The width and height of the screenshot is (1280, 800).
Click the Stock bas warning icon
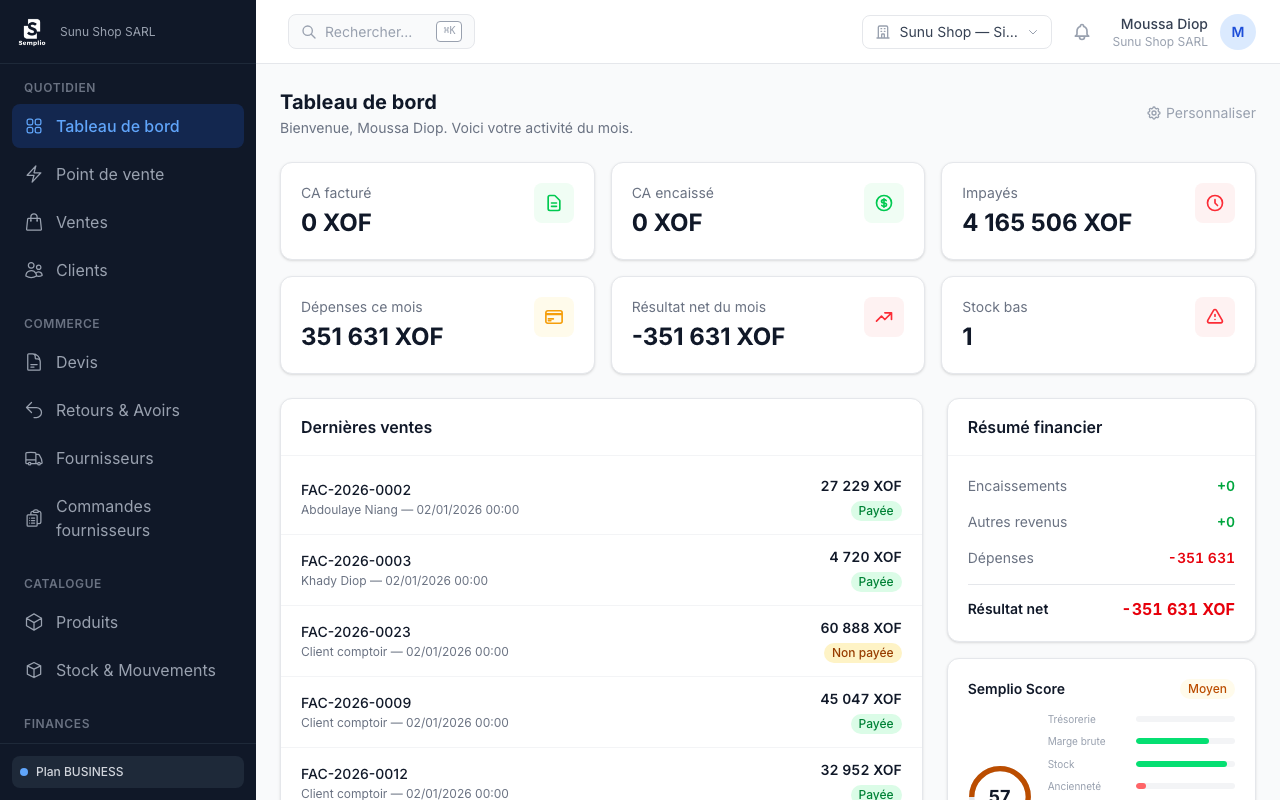tap(1215, 317)
